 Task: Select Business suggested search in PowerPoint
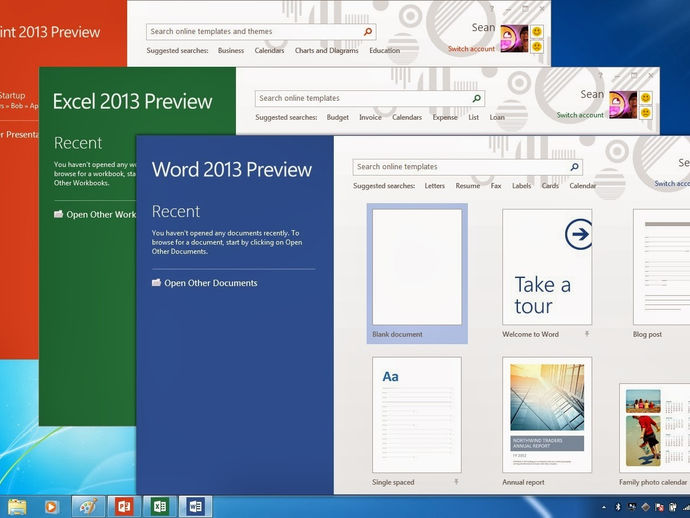click(231, 50)
